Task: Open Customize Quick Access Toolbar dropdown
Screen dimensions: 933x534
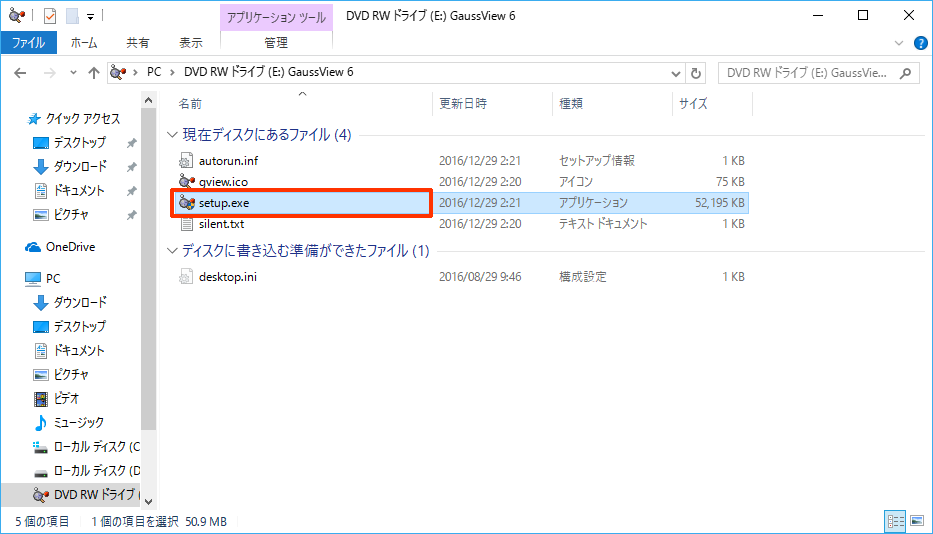Action: (90, 17)
